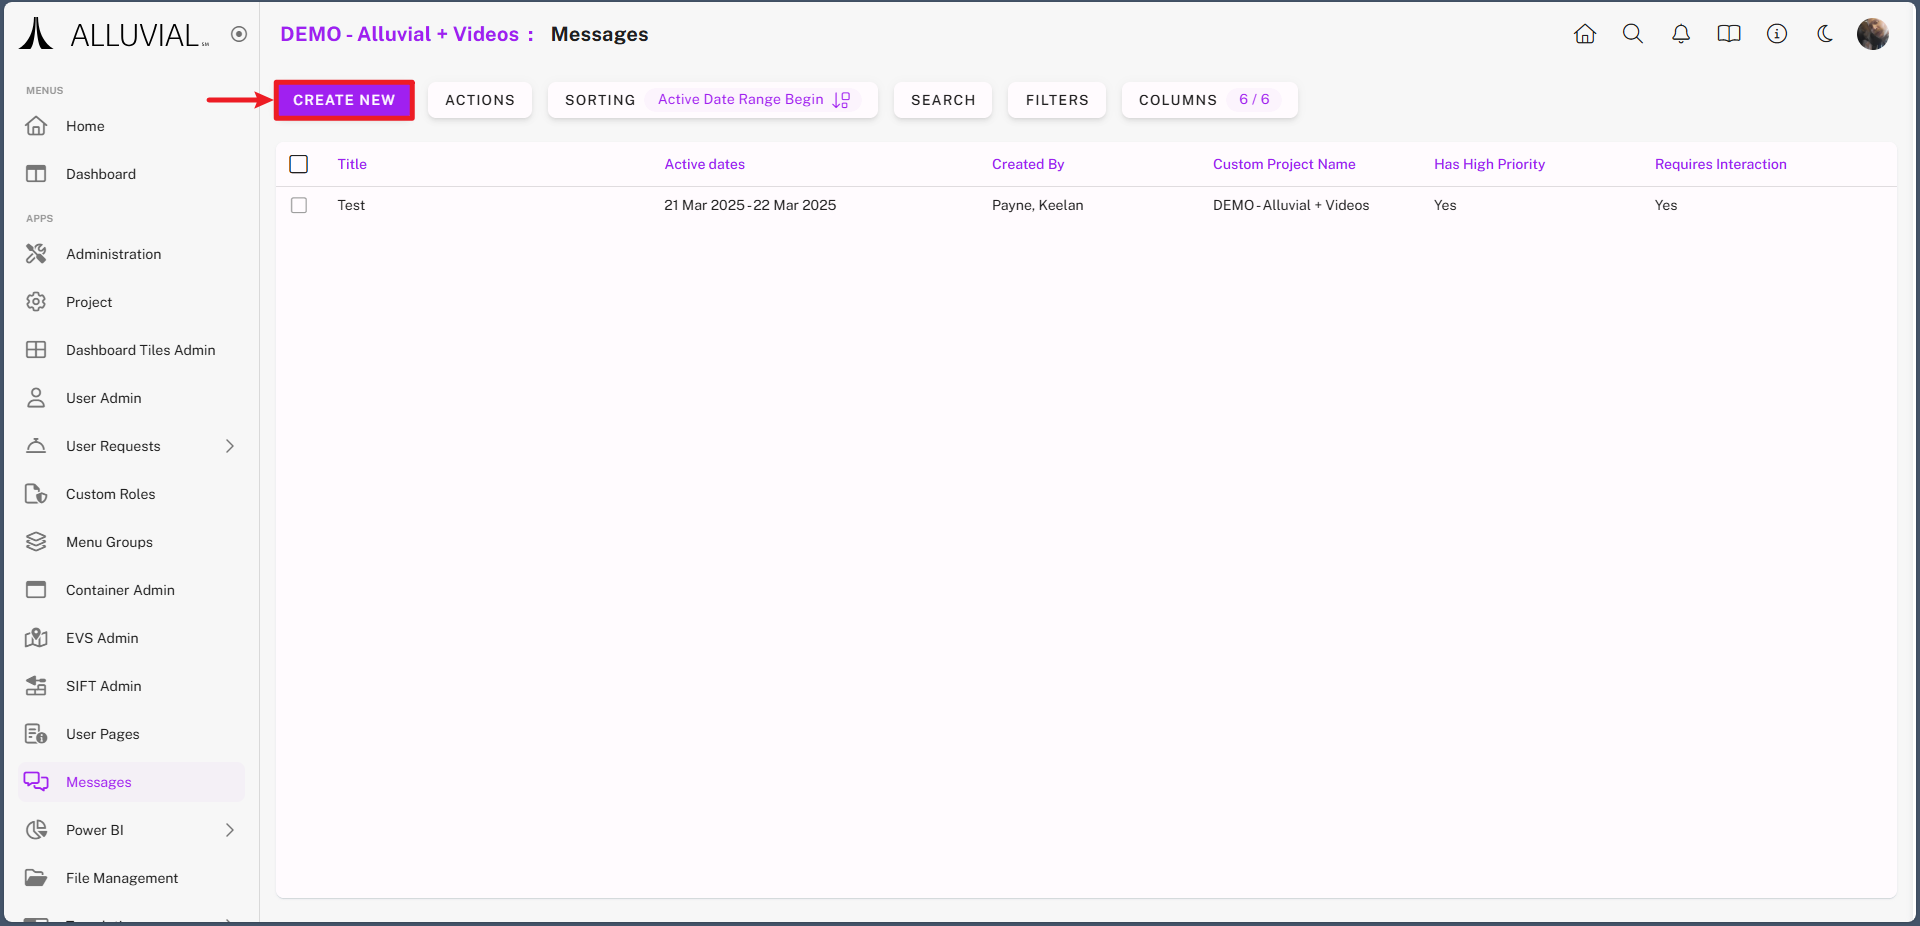Expand the User Requests submenu
The height and width of the screenshot is (926, 1920).
[x=230, y=446]
